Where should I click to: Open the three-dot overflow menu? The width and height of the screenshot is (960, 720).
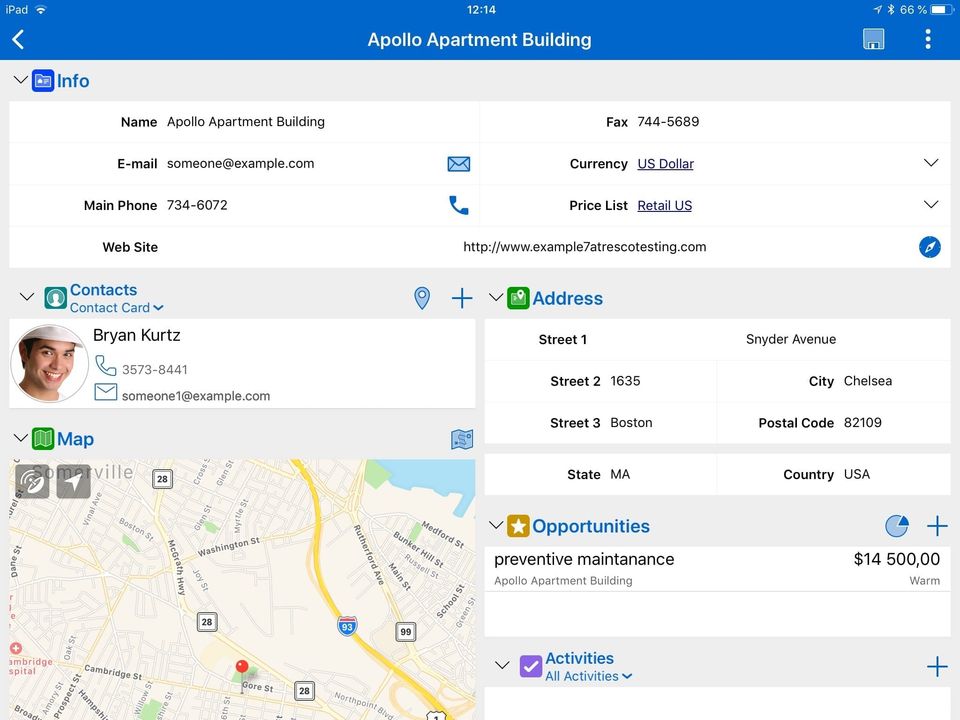point(928,39)
